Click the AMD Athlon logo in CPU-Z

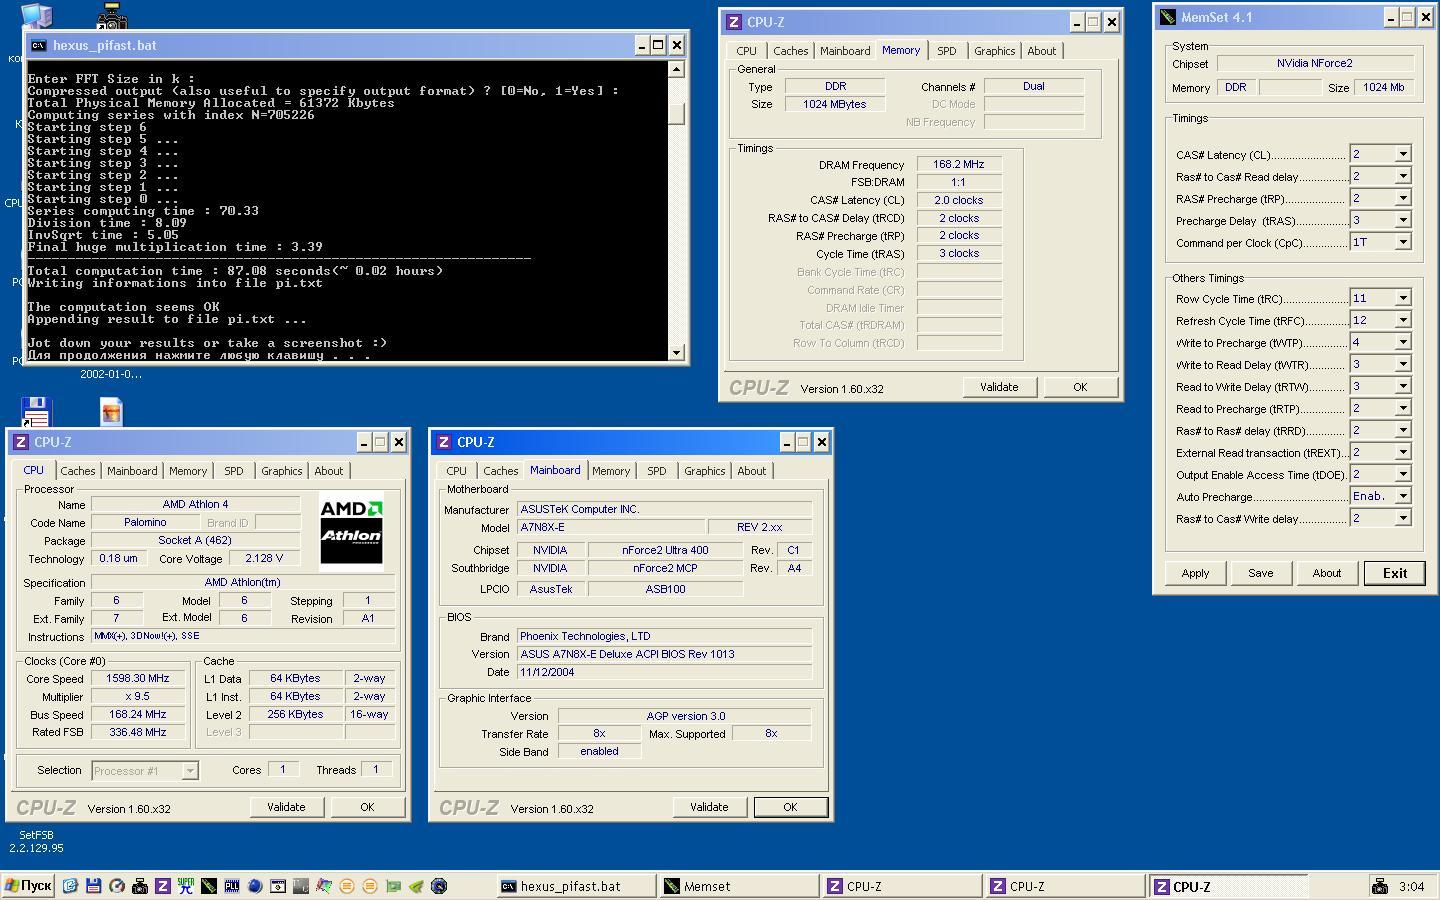pyautogui.click(x=351, y=532)
